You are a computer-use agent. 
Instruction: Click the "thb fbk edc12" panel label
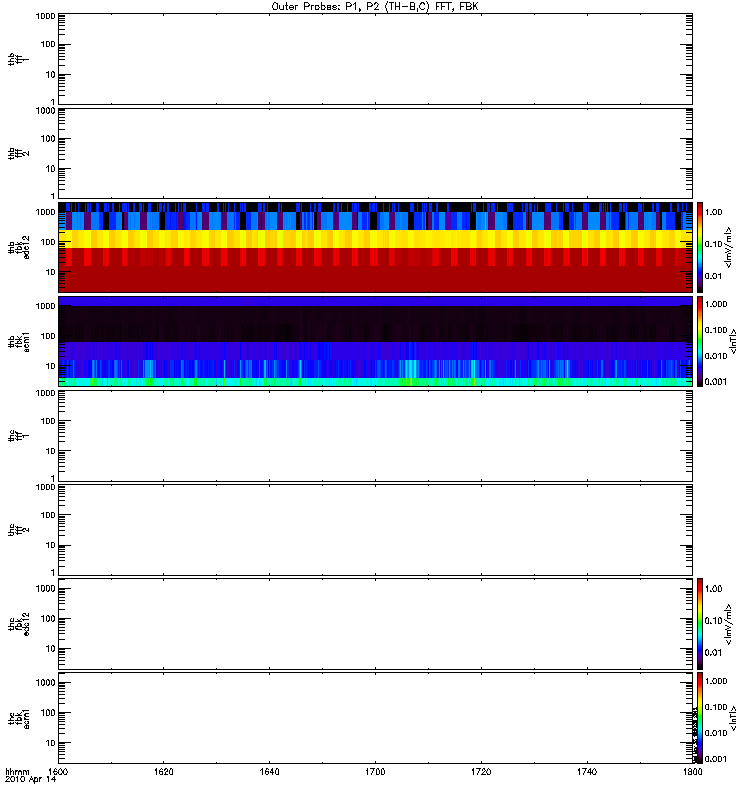(18, 247)
